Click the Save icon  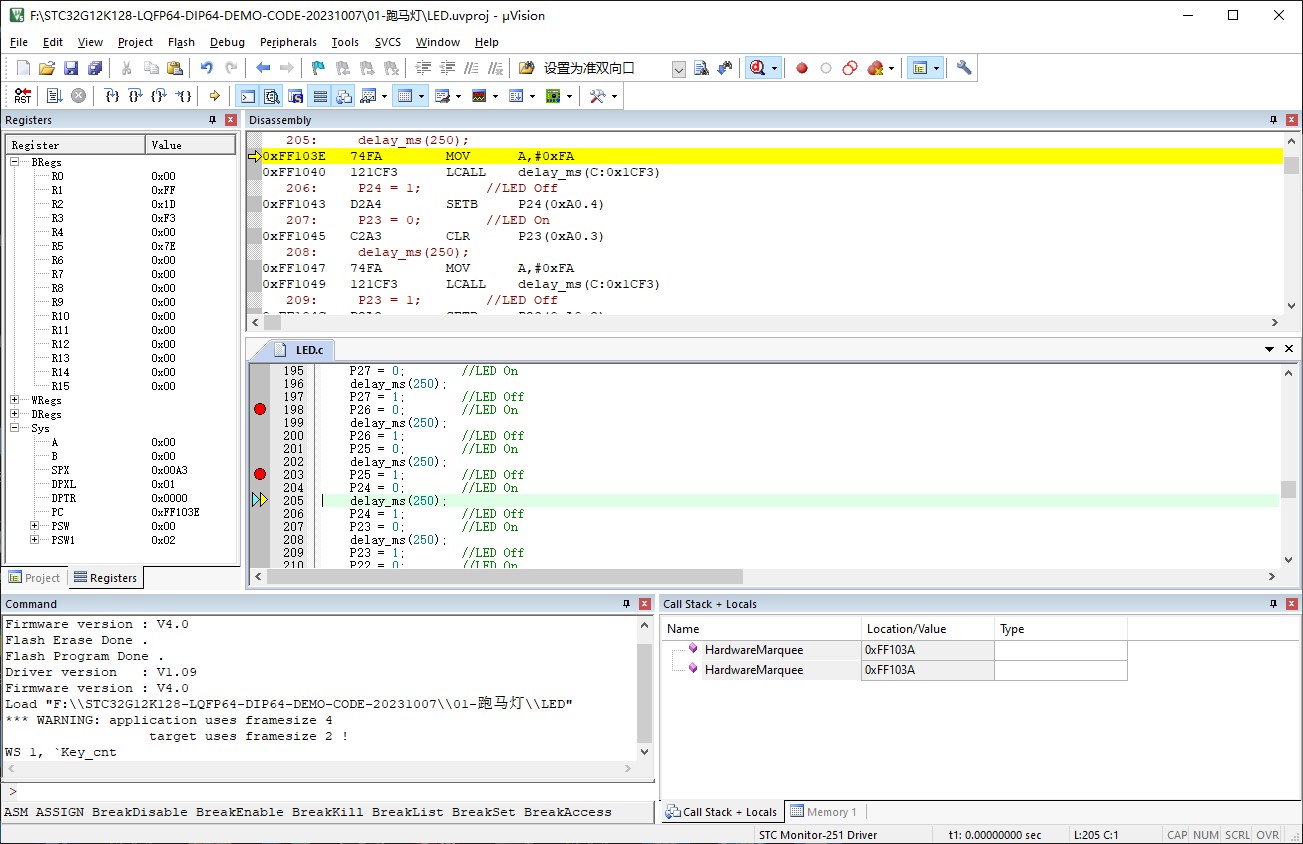[x=71, y=68]
